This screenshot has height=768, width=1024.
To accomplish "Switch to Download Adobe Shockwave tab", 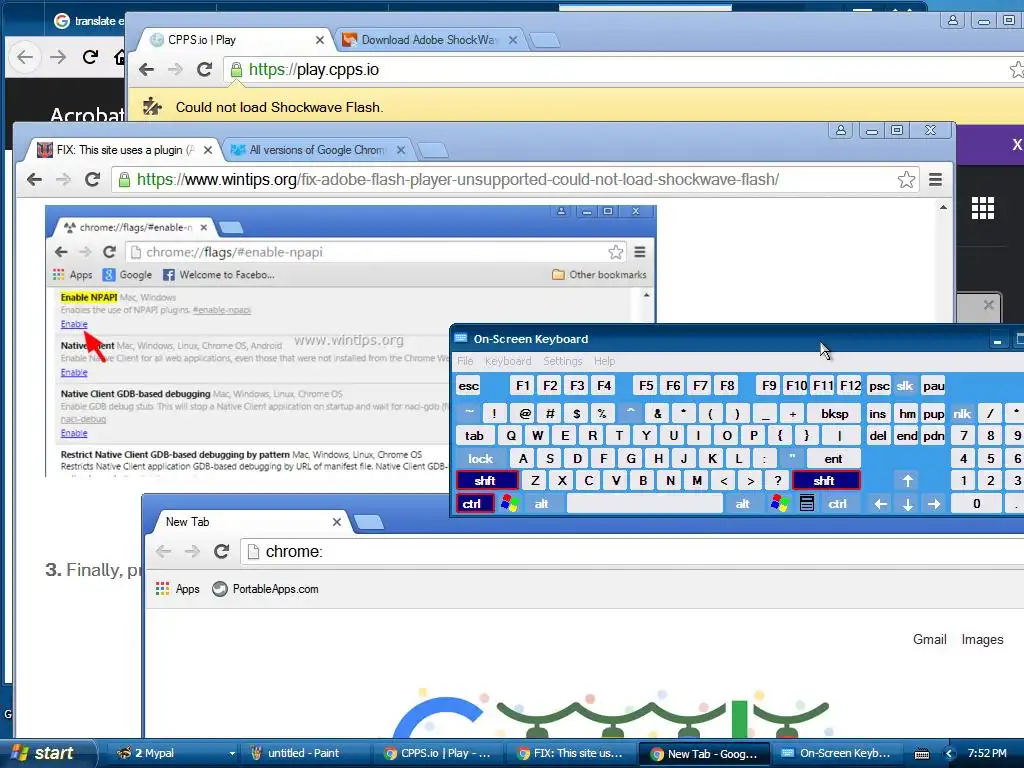I will (430, 40).
